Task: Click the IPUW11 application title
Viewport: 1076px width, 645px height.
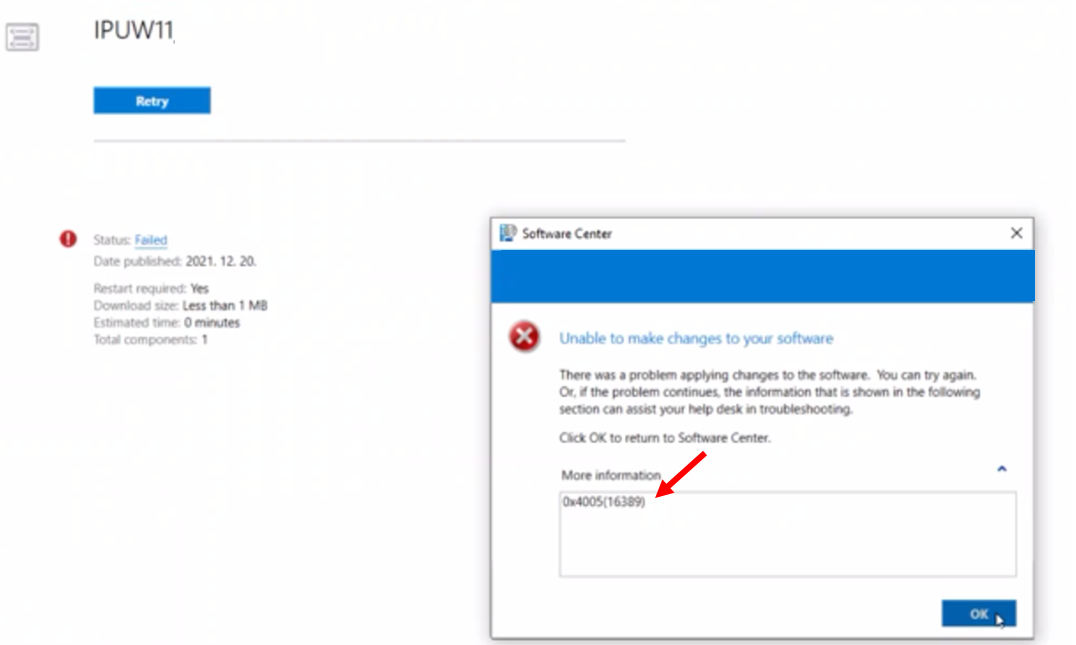Action: coord(134,32)
